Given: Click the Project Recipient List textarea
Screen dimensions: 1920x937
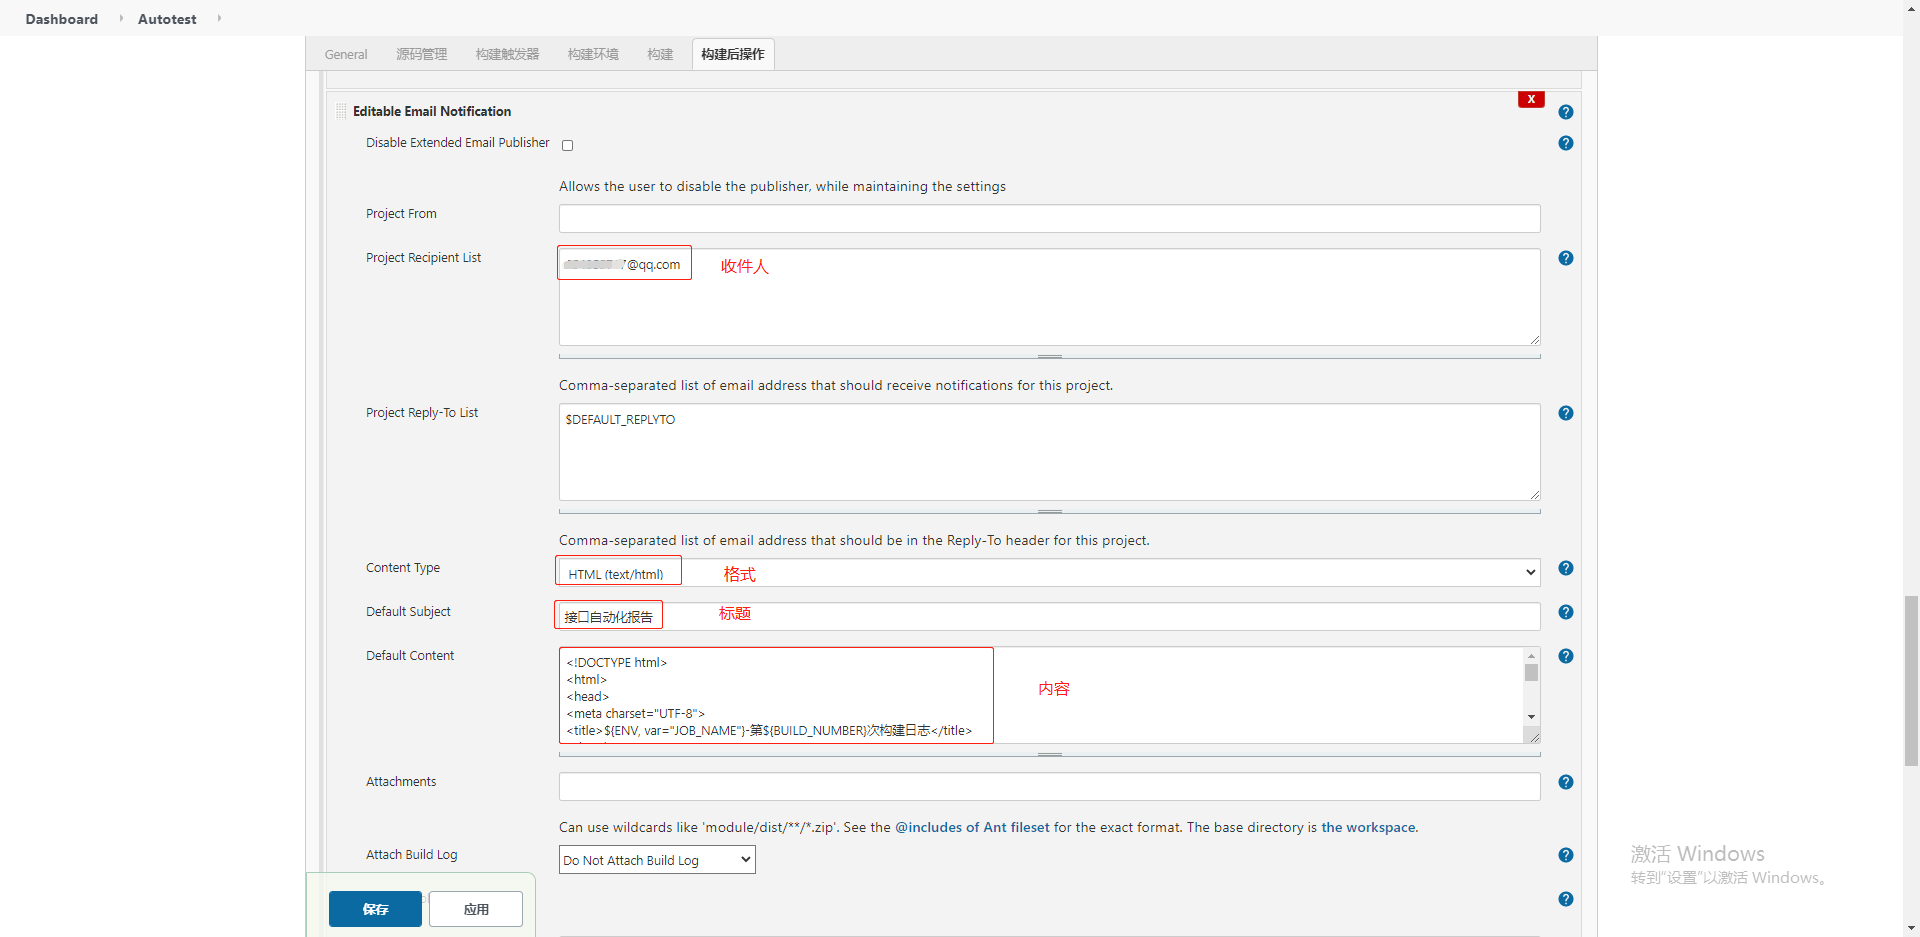Looking at the screenshot, I should coord(1049,297).
